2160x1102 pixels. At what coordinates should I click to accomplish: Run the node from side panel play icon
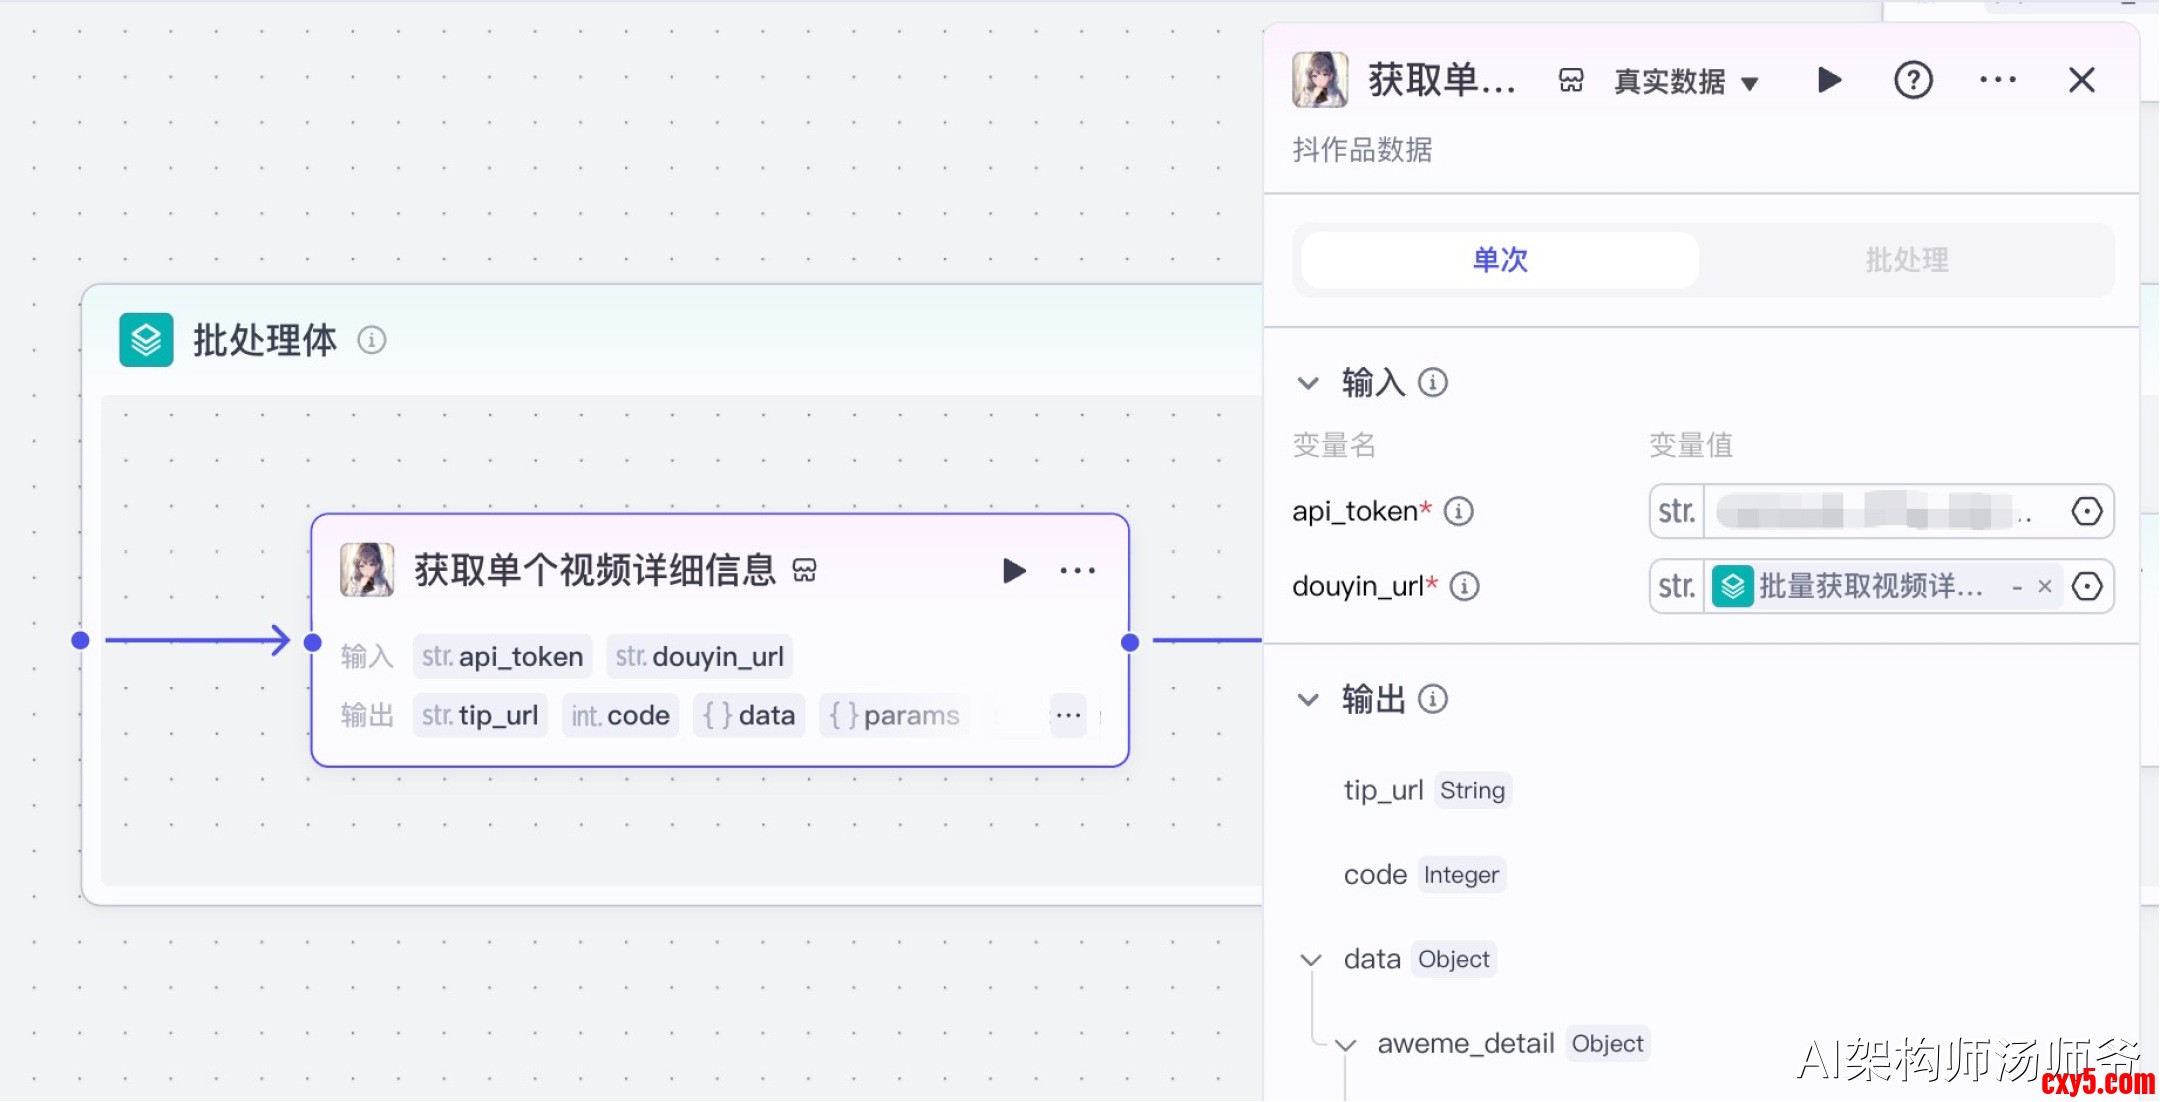1829,80
